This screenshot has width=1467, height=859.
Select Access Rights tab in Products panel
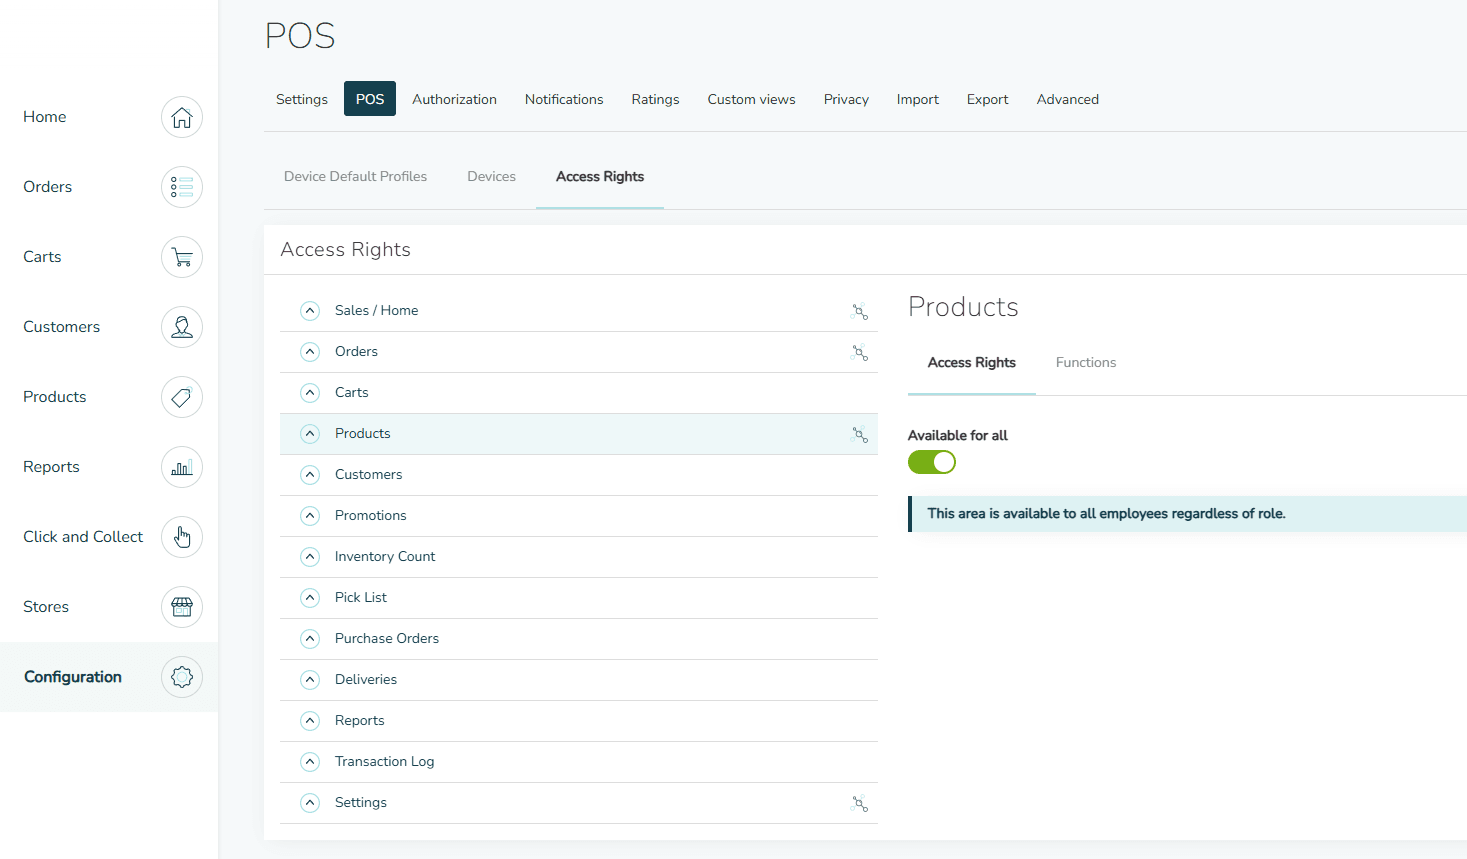click(972, 363)
